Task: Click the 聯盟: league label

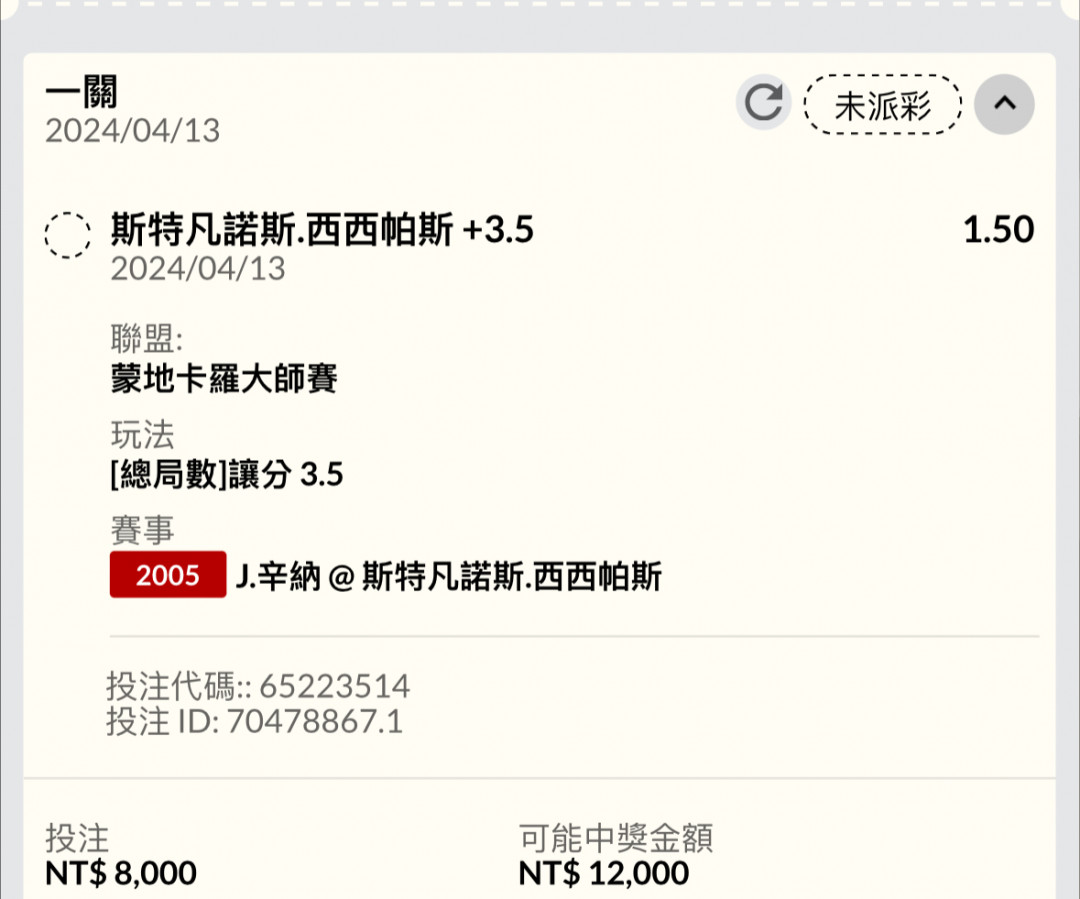Action: [147, 339]
